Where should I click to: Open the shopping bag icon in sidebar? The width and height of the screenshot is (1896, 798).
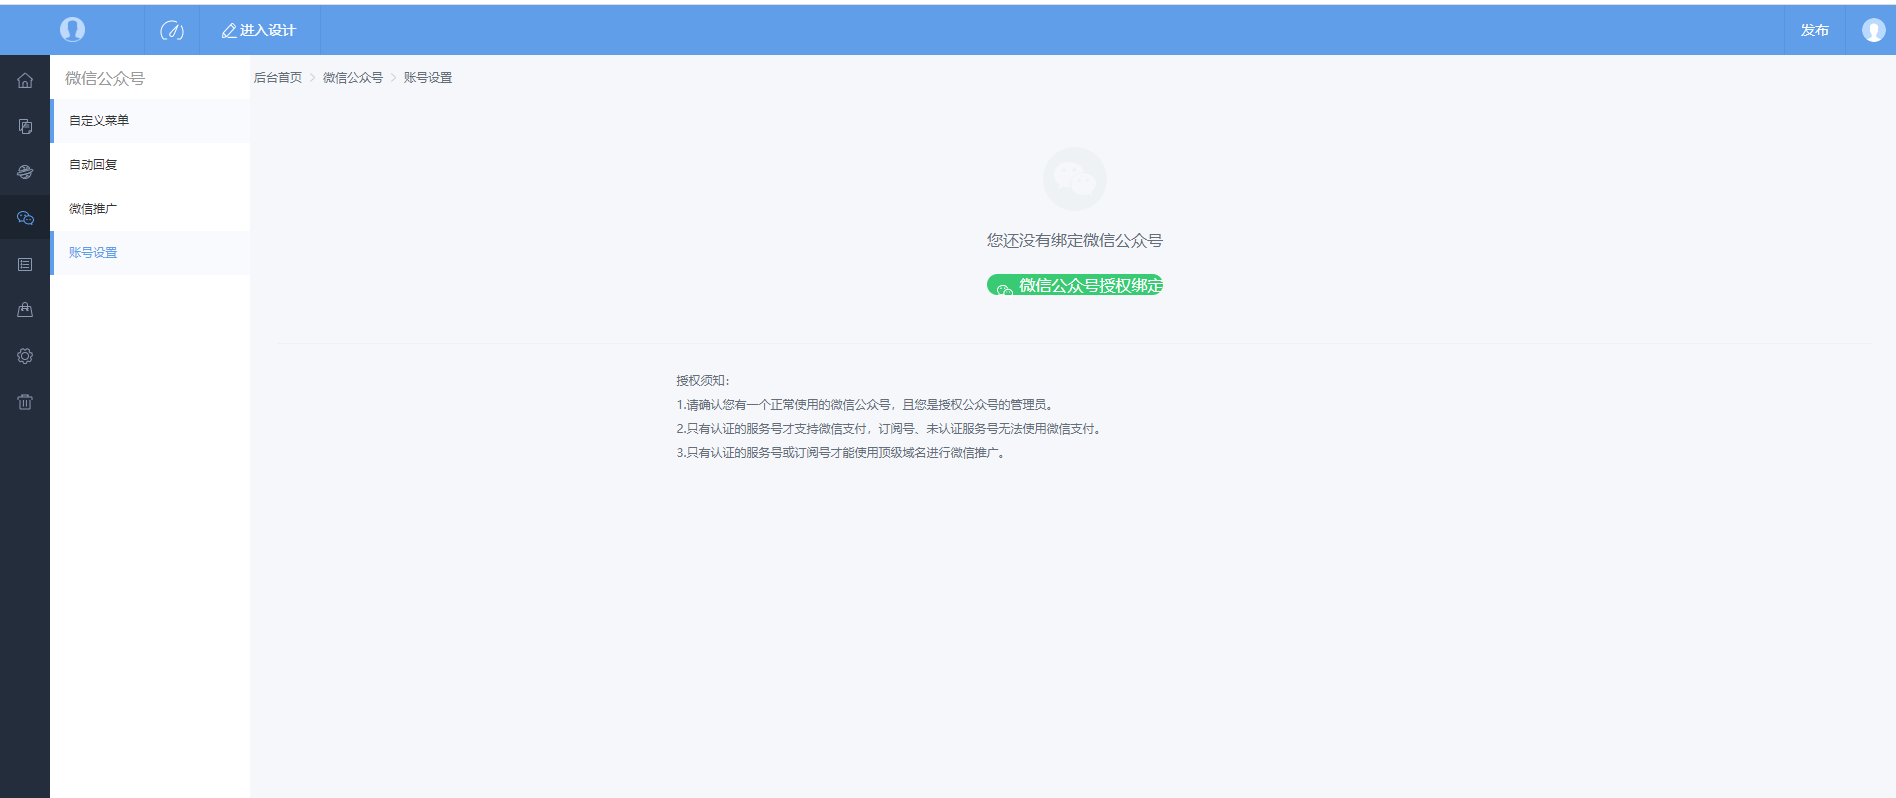(x=25, y=310)
